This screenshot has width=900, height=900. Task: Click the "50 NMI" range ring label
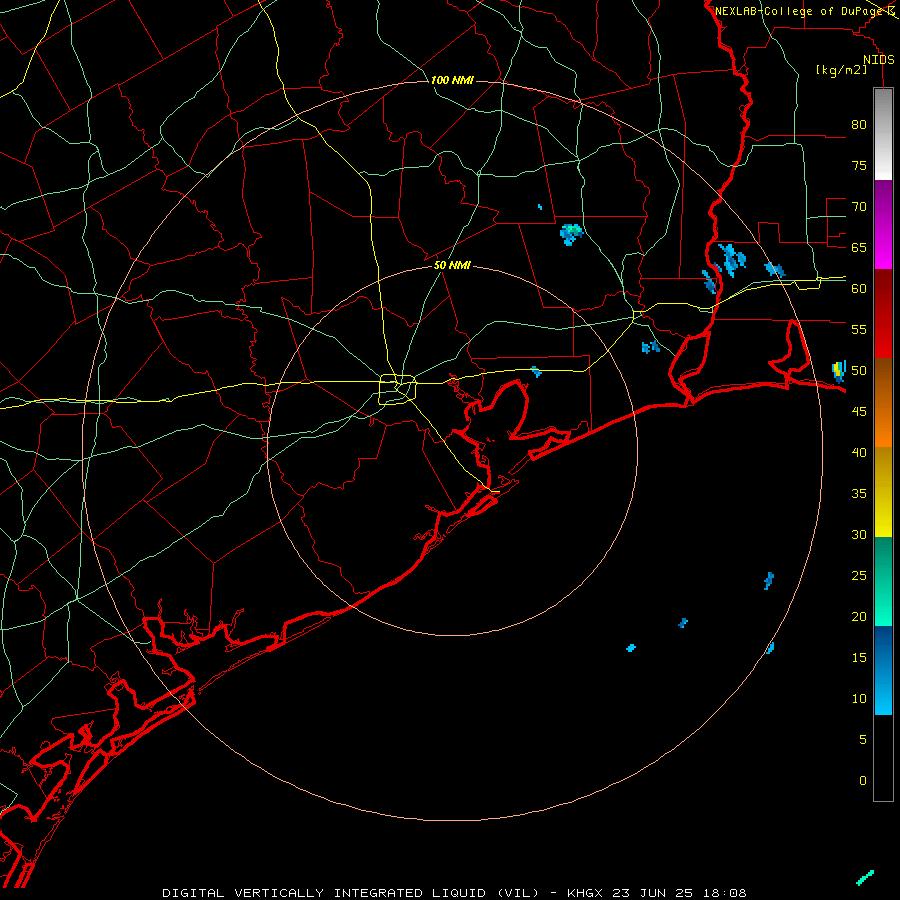[452, 265]
